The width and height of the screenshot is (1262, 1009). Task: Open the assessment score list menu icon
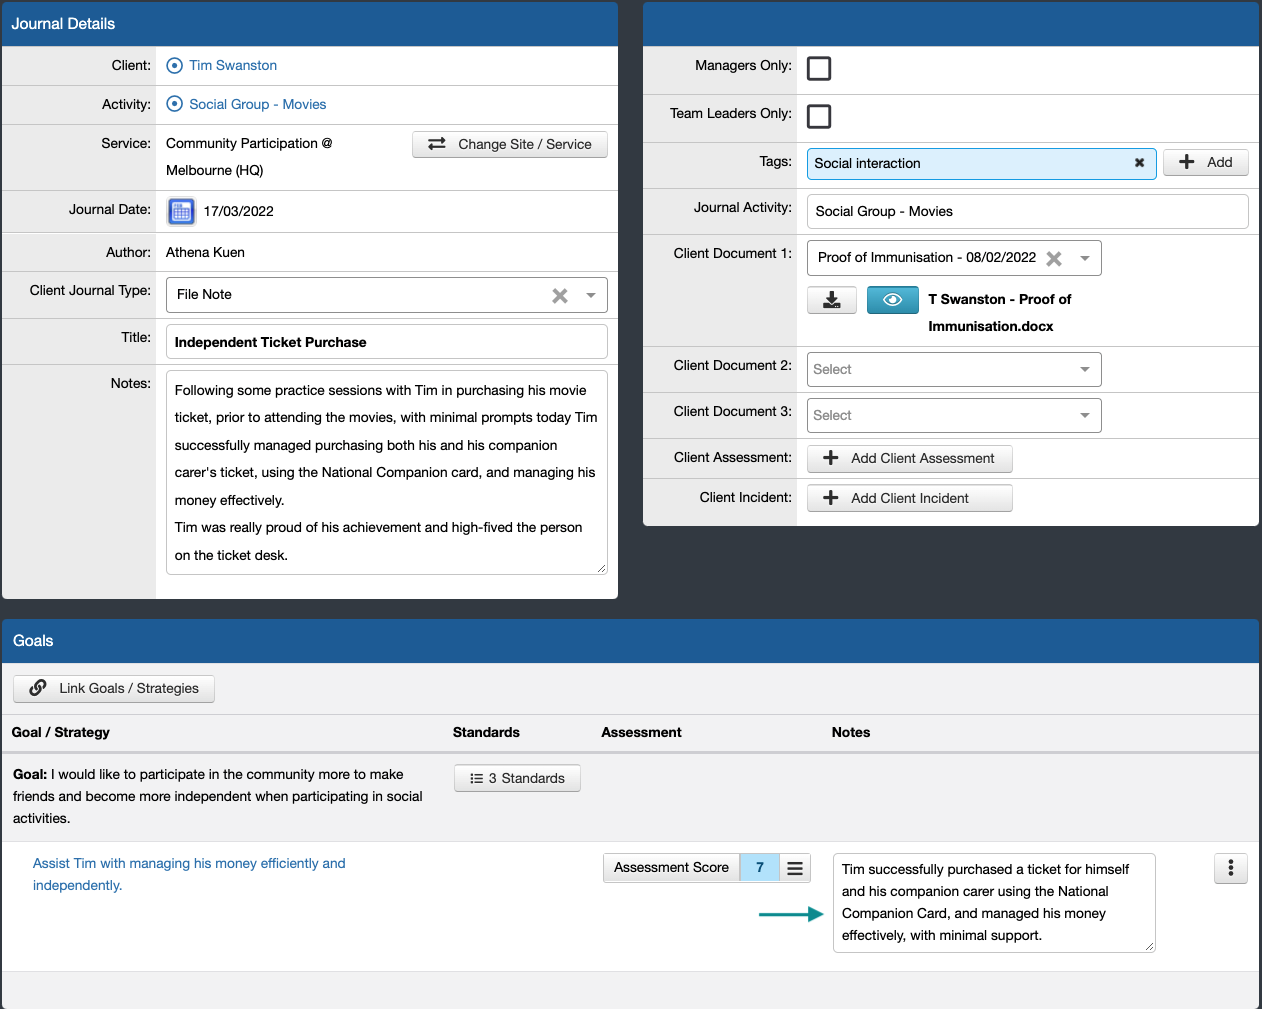(795, 868)
